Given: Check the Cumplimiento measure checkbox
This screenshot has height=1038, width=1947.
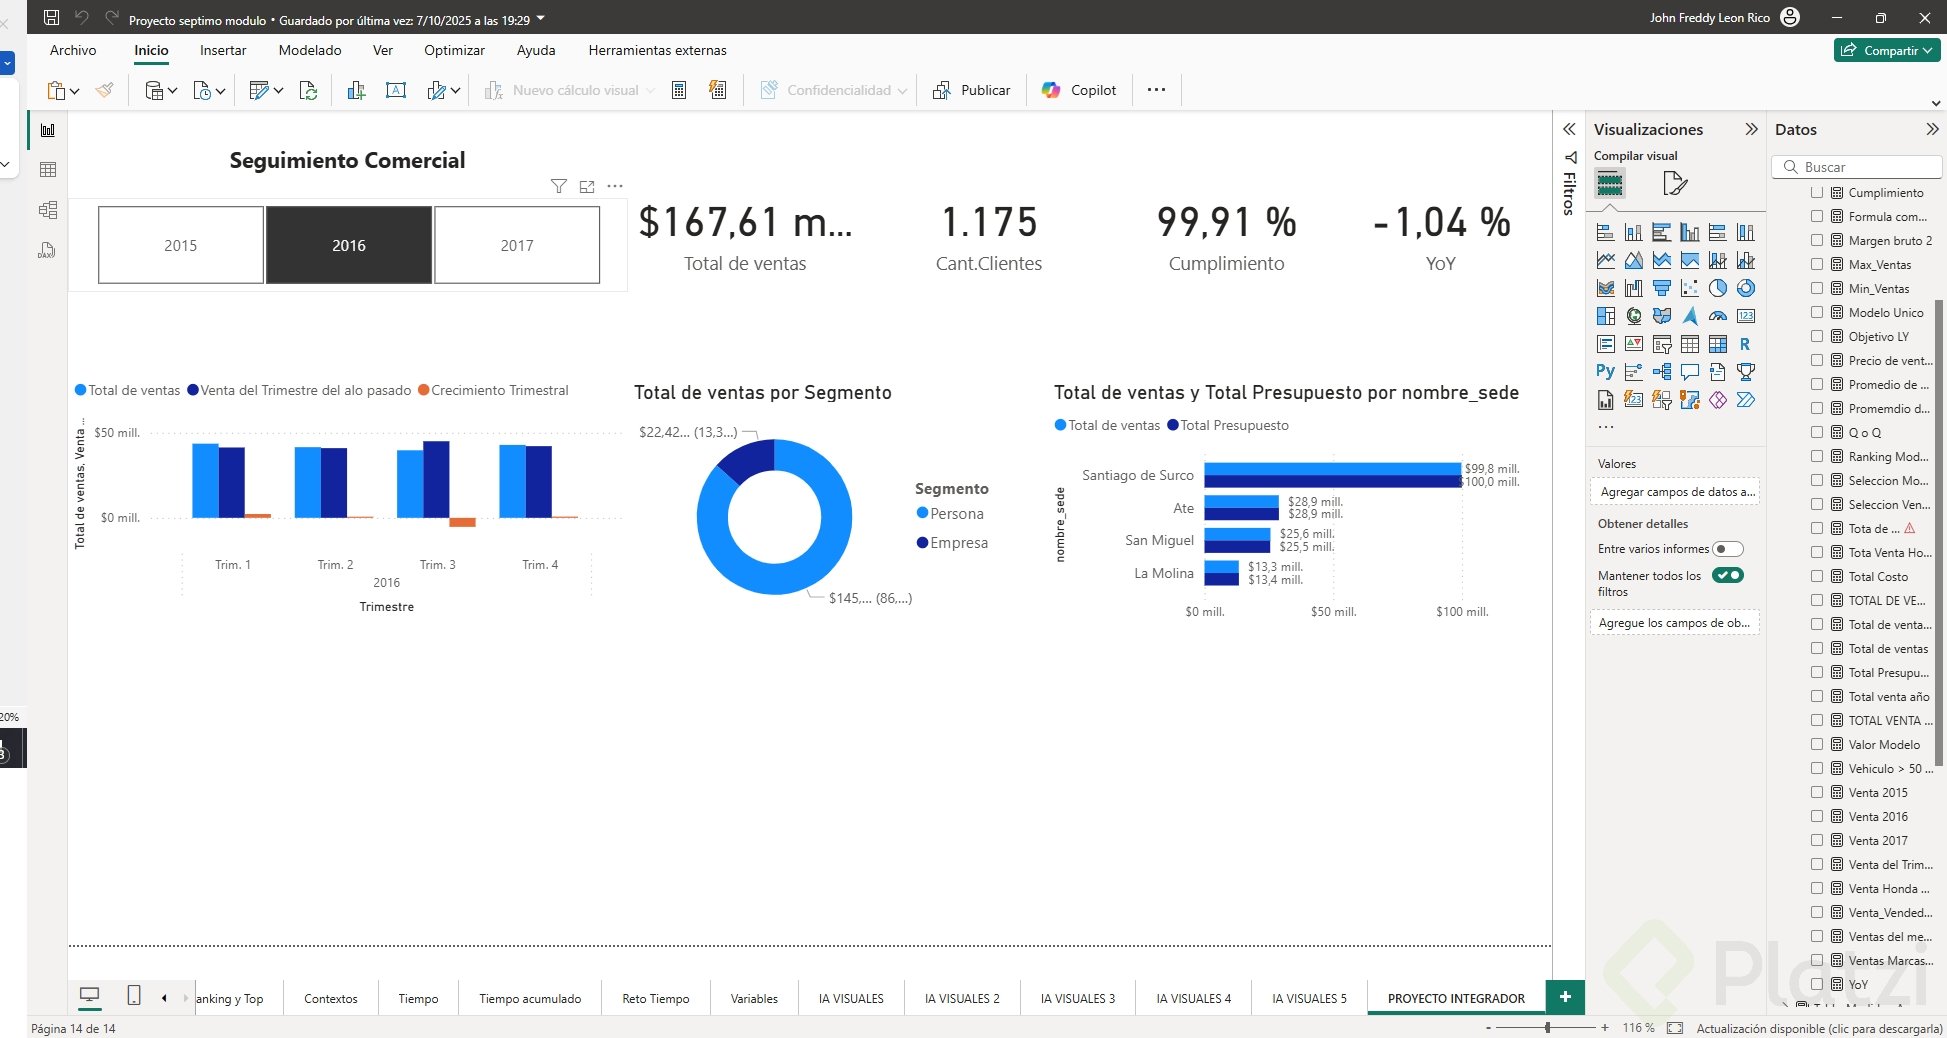Looking at the screenshot, I should 1817,192.
